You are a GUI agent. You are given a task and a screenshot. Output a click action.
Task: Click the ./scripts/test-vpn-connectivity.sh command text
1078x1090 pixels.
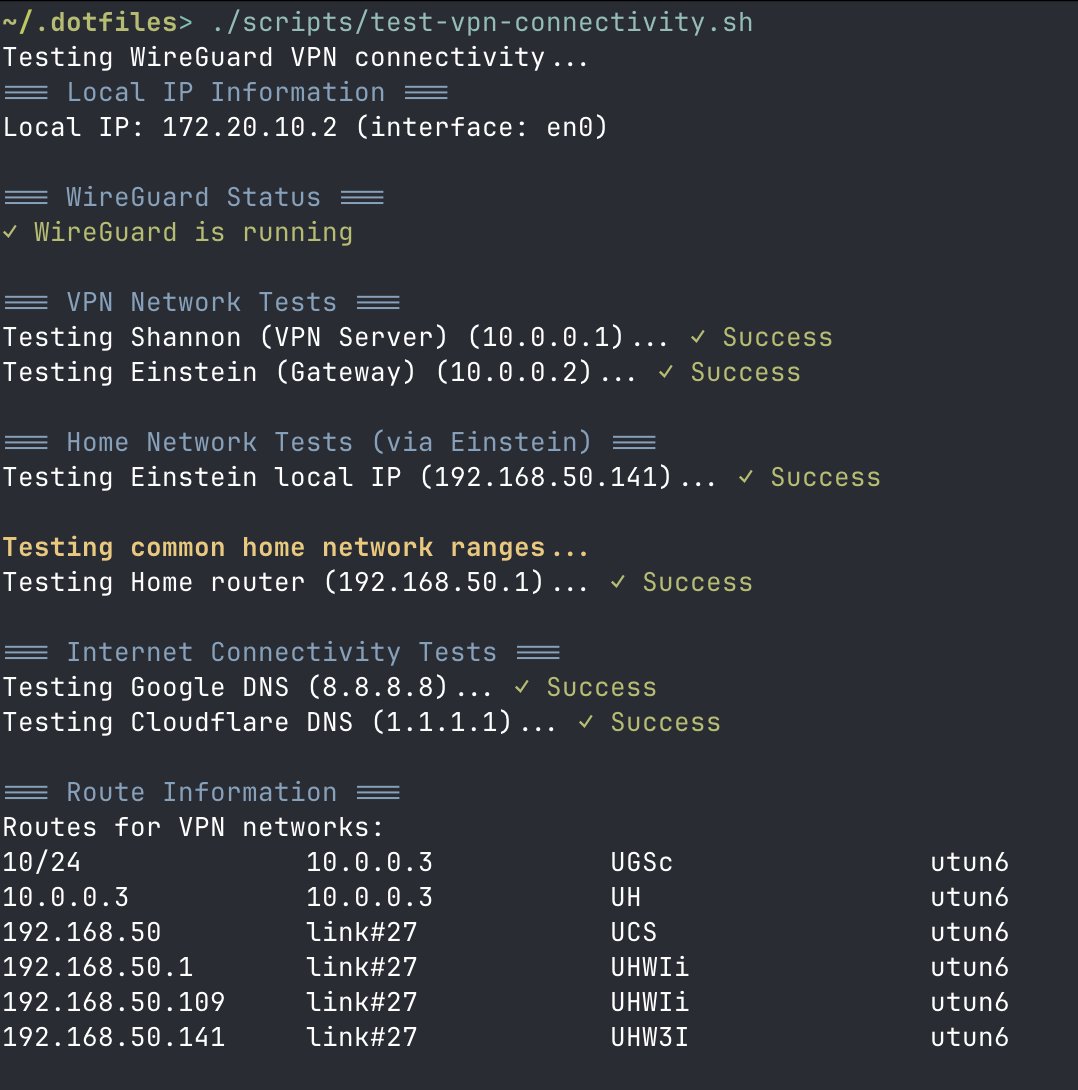[482, 23]
